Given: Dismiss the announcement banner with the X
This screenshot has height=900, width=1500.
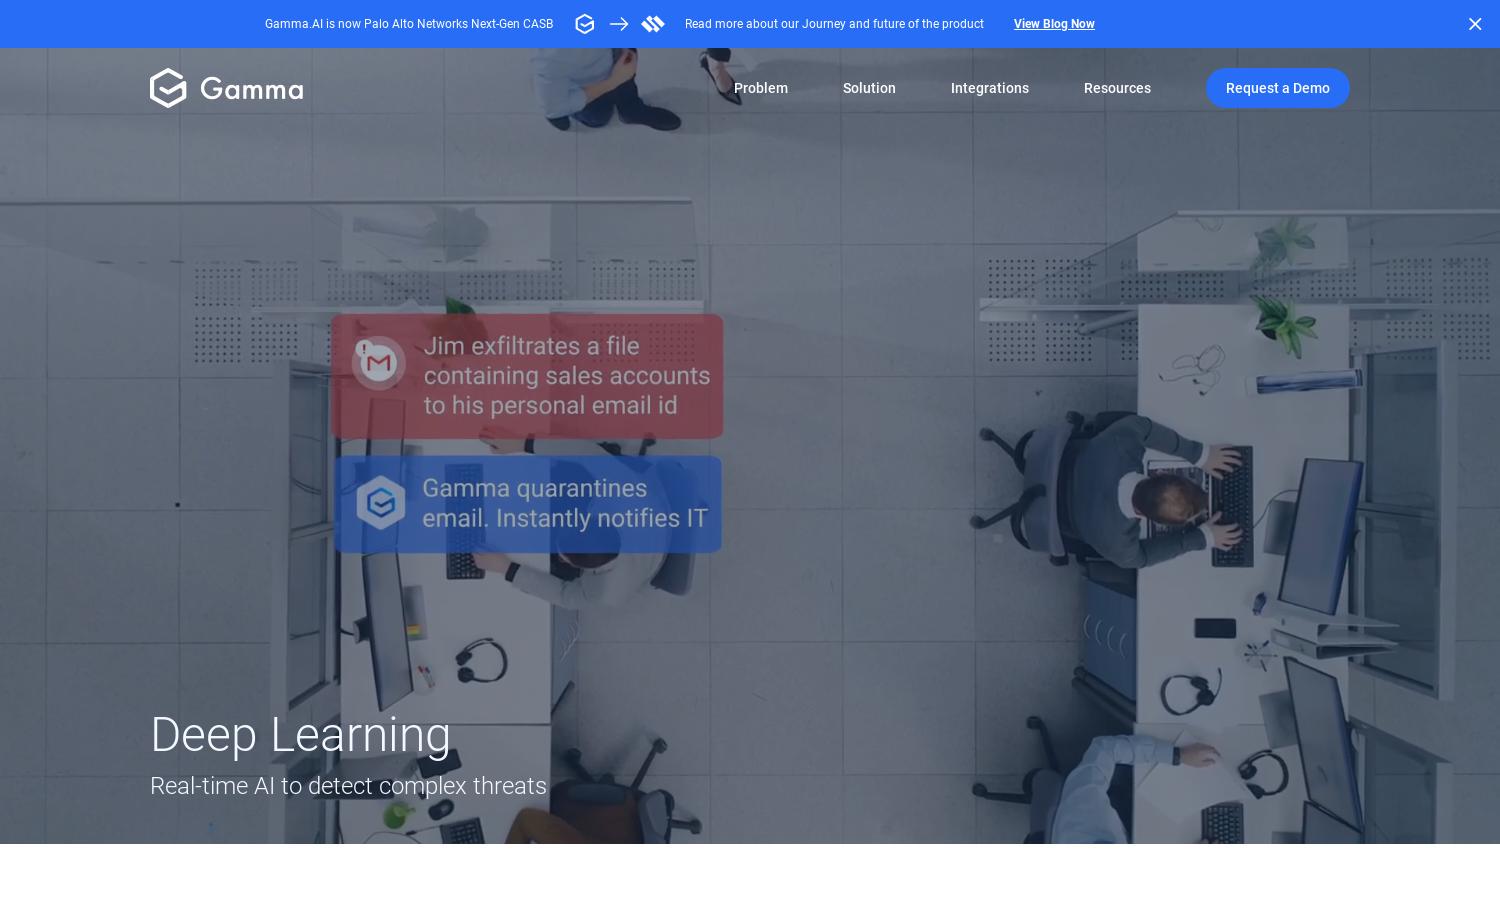Looking at the screenshot, I should [1475, 24].
